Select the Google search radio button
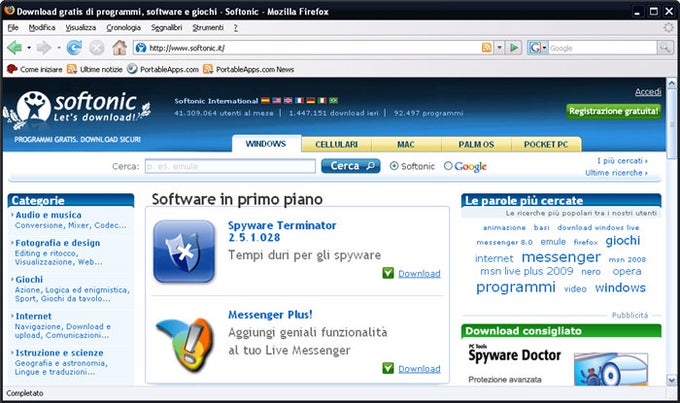The height and width of the screenshot is (403, 680). click(448, 166)
